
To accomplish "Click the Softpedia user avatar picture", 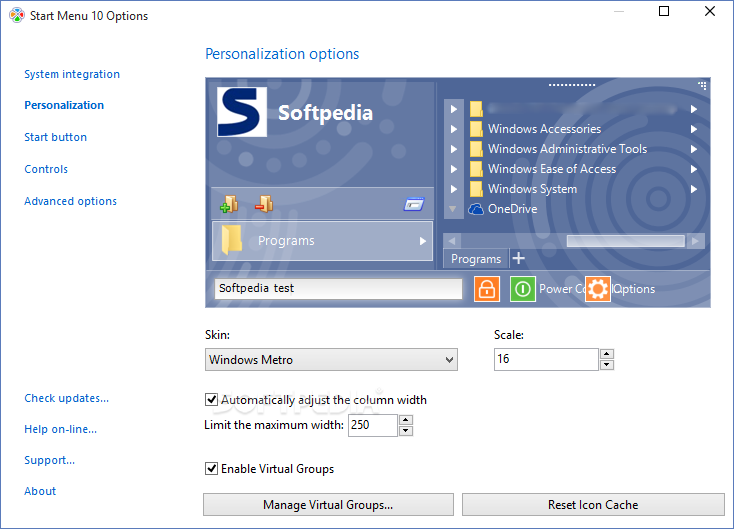I will click(x=242, y=112).
